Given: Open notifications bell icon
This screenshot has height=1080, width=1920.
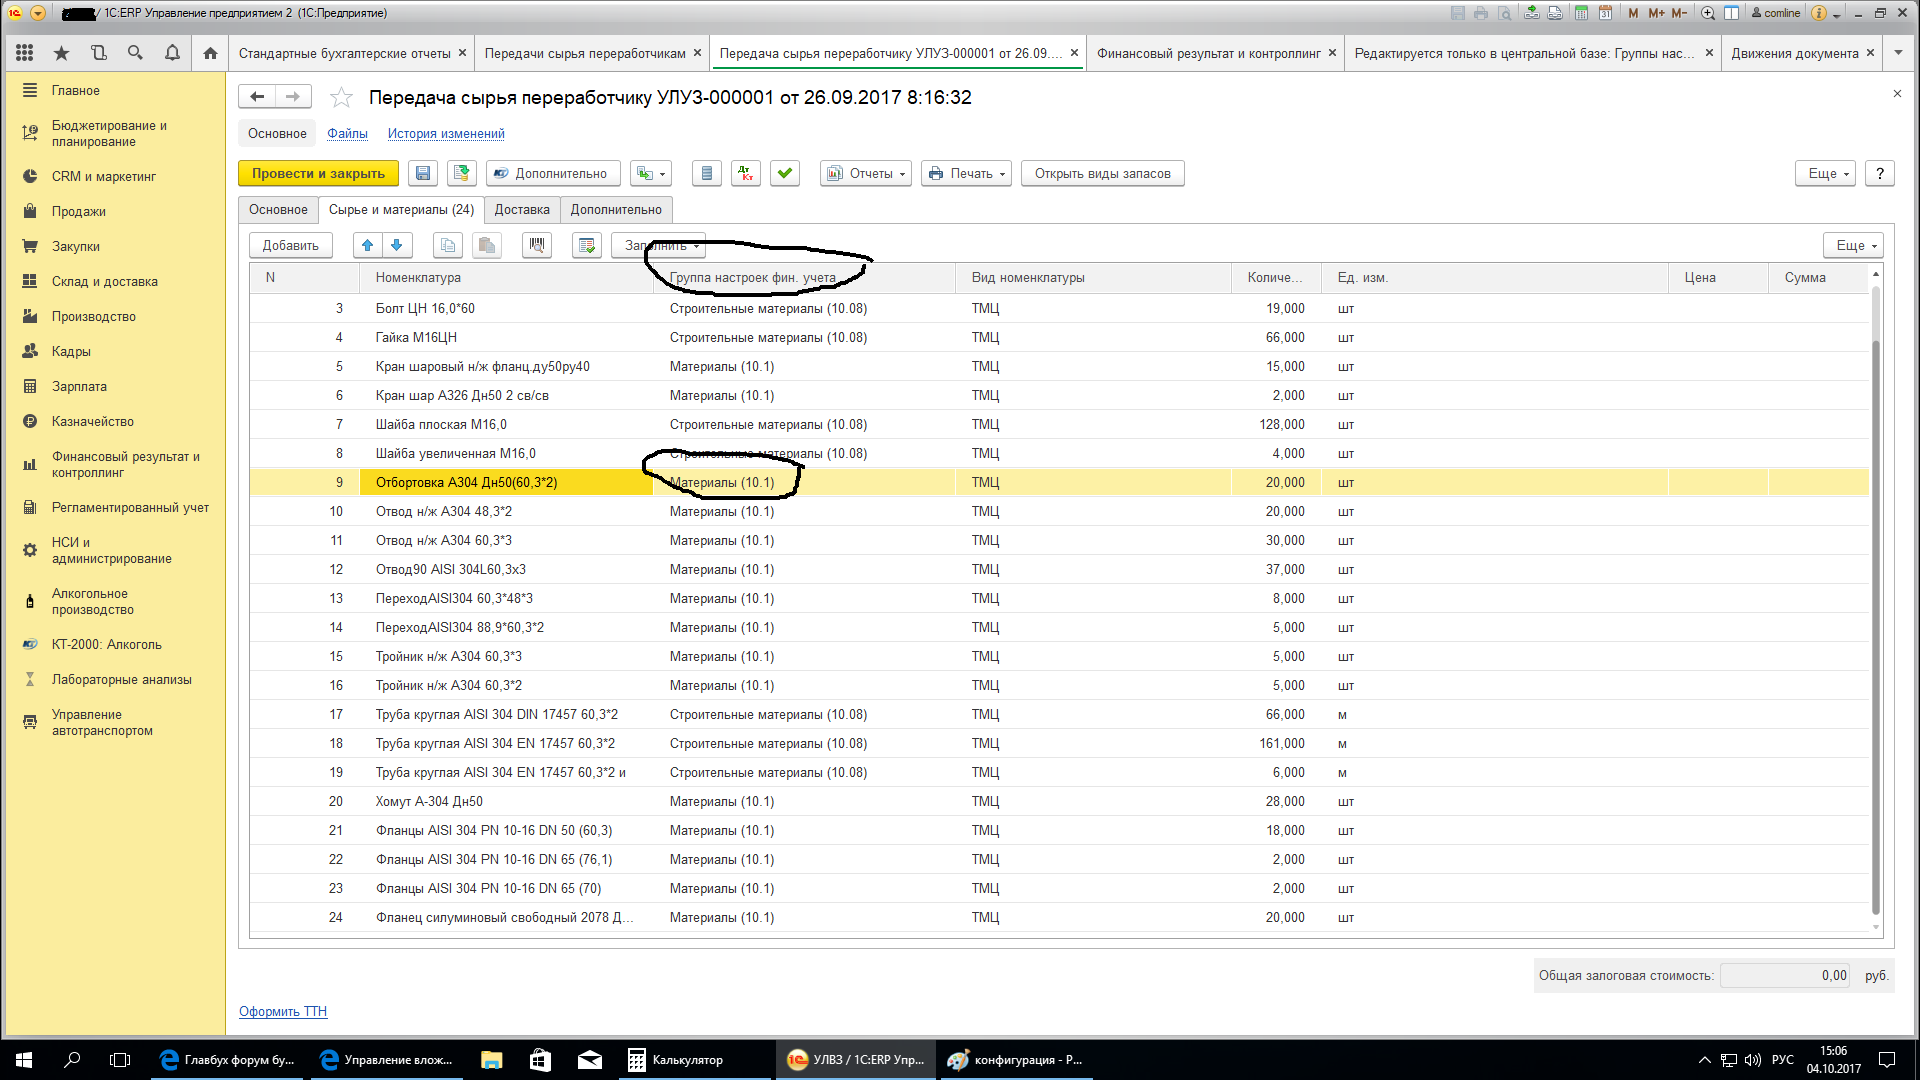Looking at the screenshot, I should point(172,53).
